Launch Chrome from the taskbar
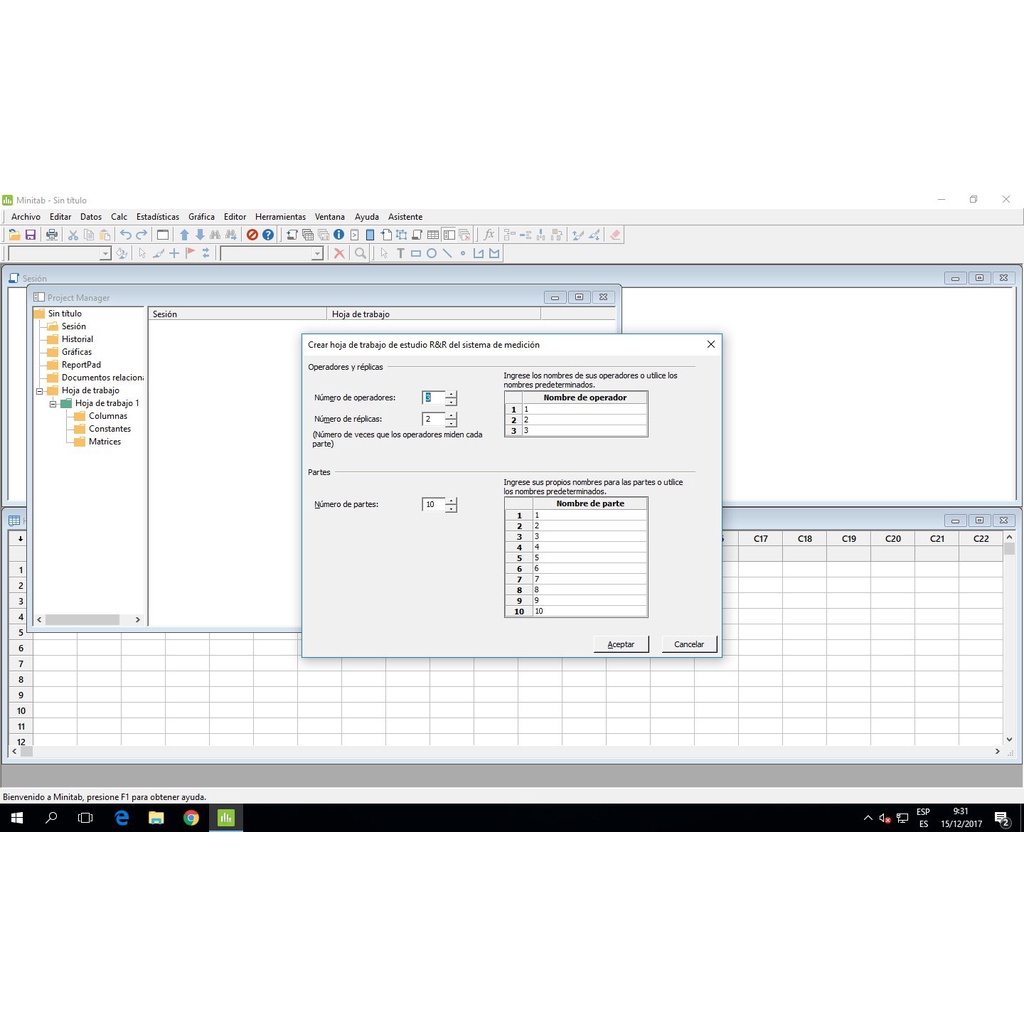This screenshot has width=1024, height=1024. pyautogui.click(x=191, y=818)
